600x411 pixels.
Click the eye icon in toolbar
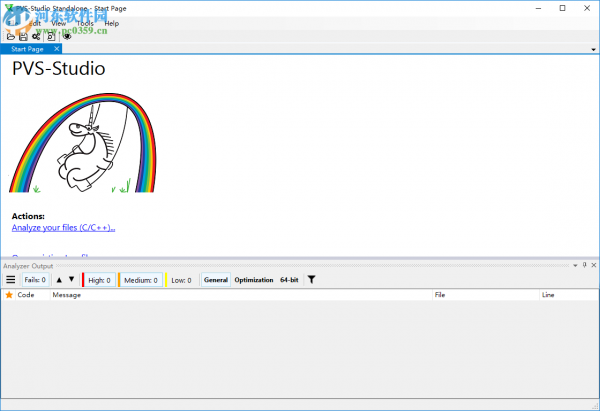click(x=67, y=36)
